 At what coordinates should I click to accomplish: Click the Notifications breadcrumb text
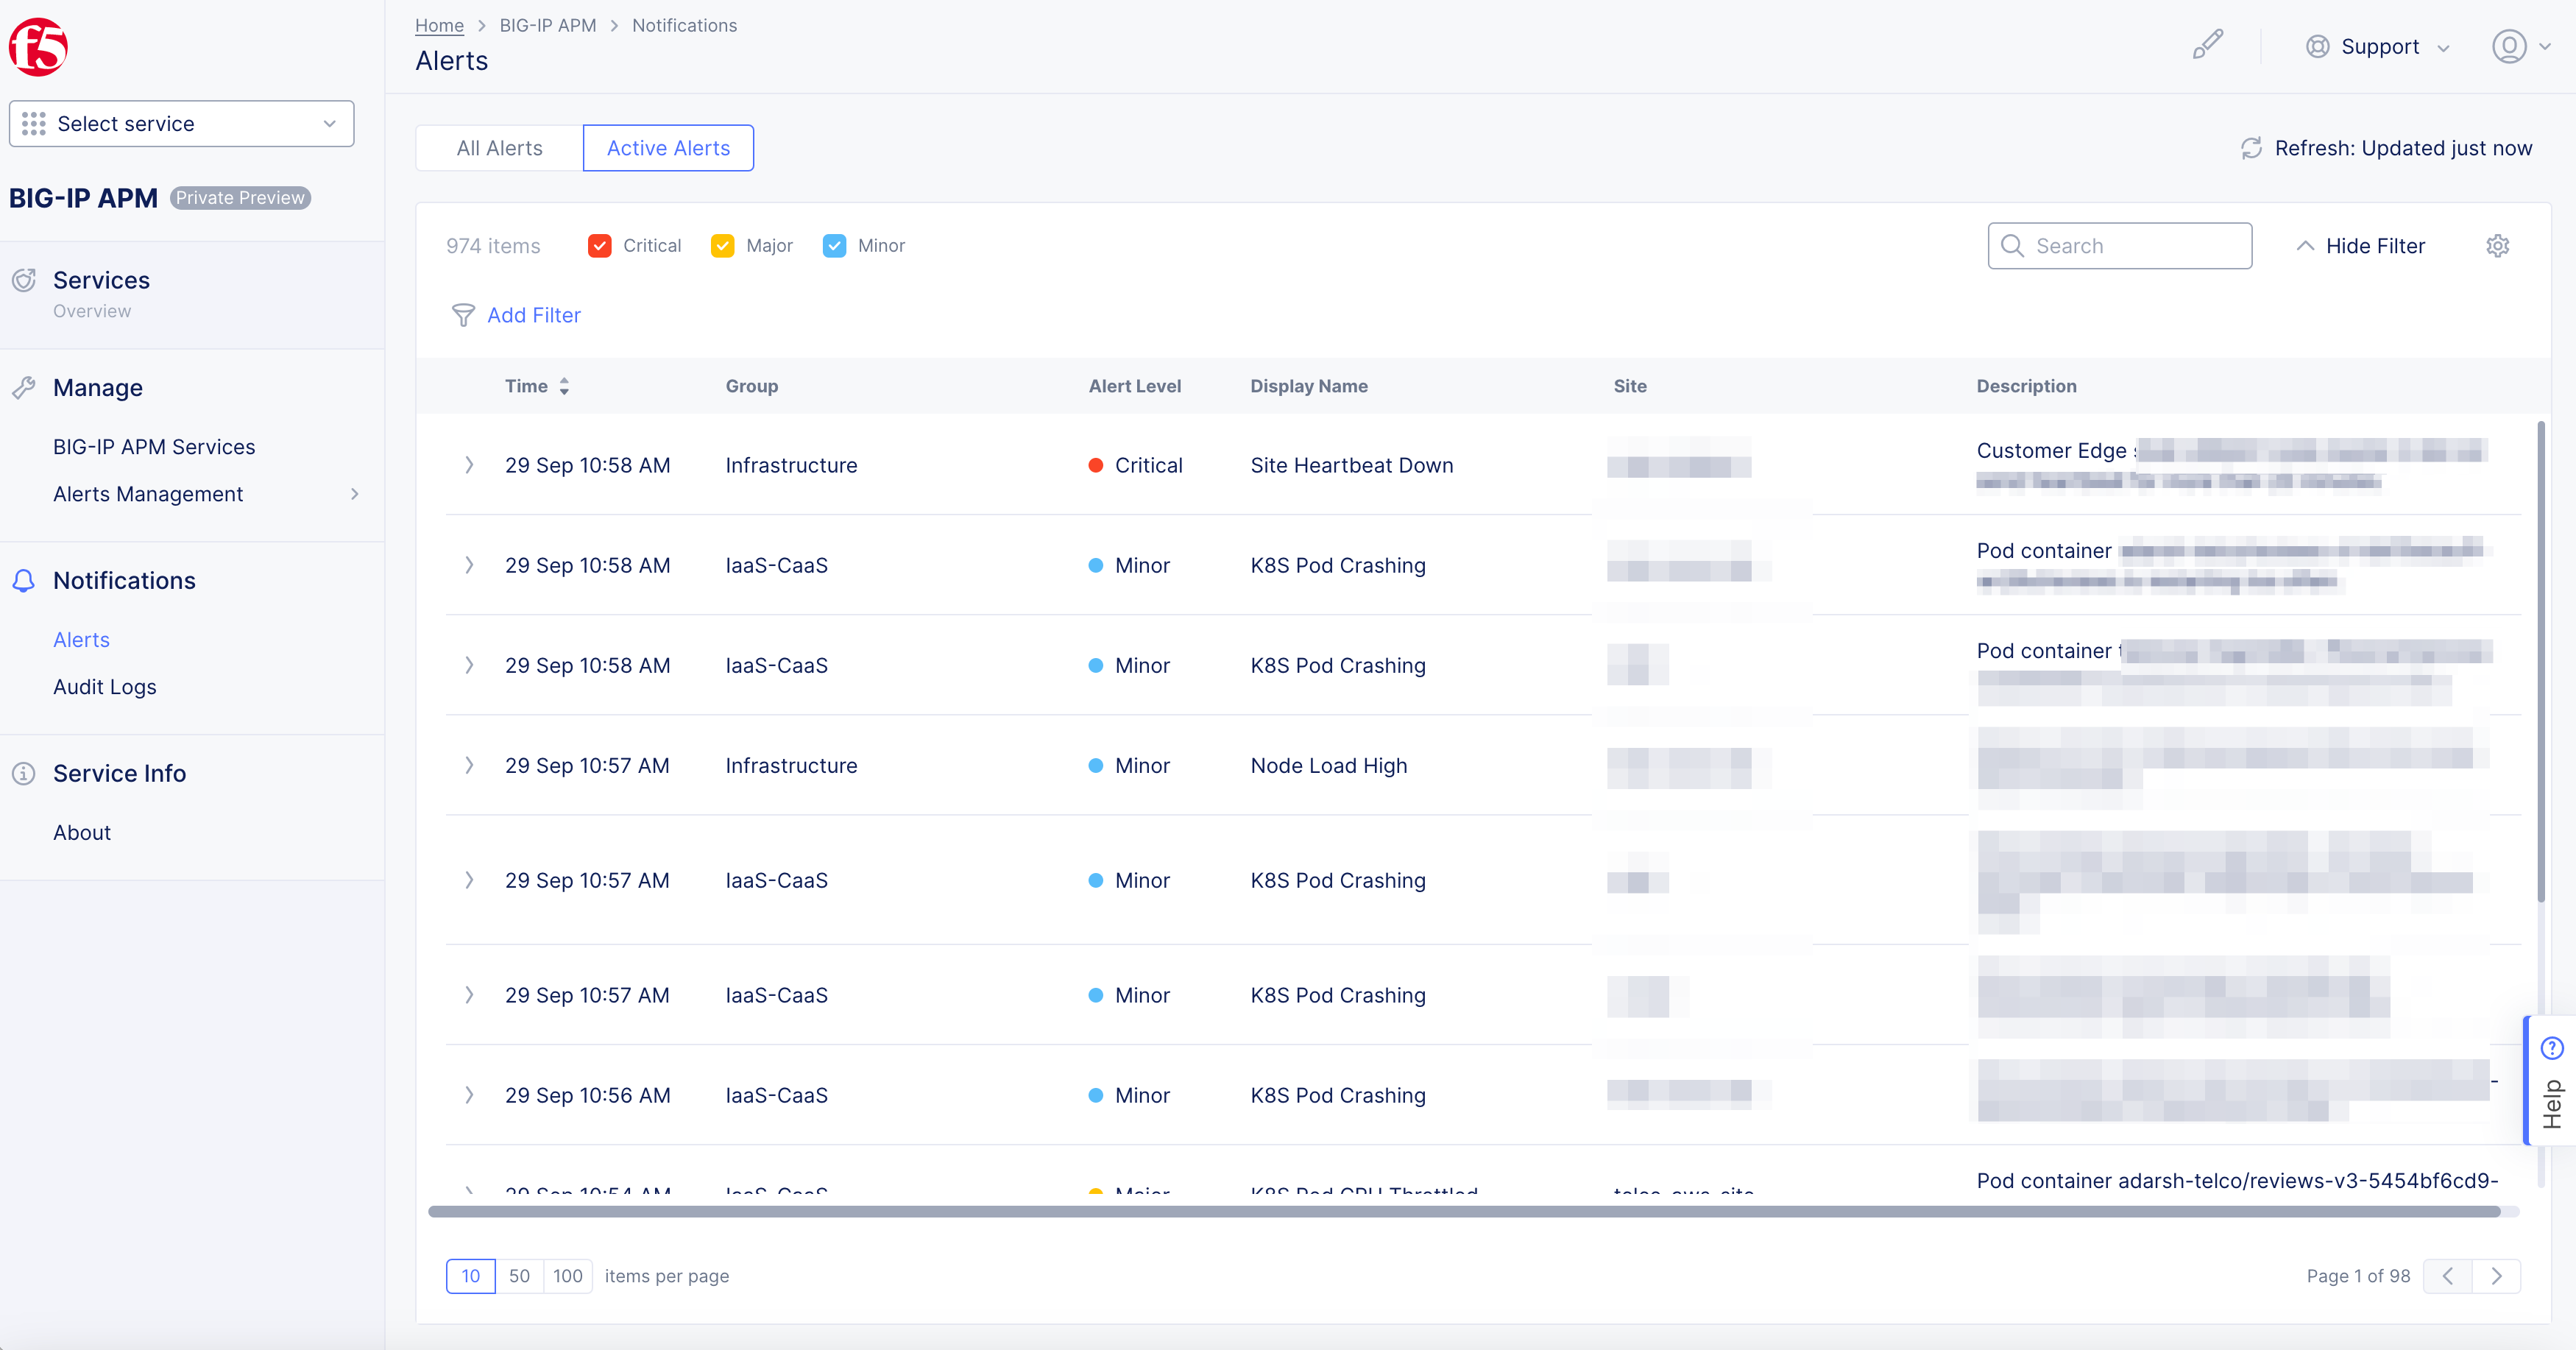[x=684, y=26]
